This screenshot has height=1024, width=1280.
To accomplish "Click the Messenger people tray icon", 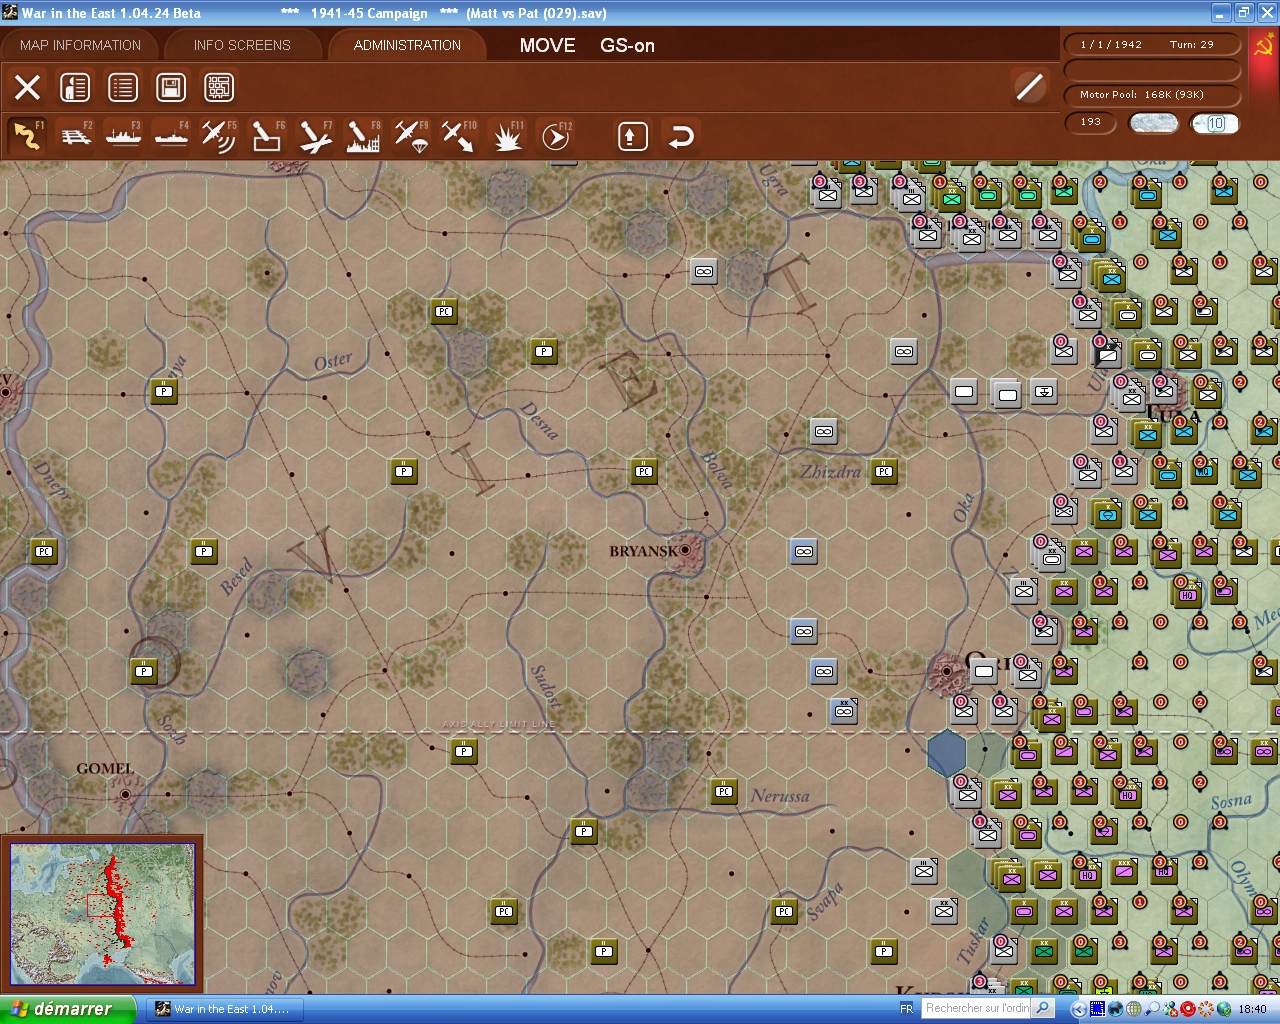I will pos(1170,1009).
